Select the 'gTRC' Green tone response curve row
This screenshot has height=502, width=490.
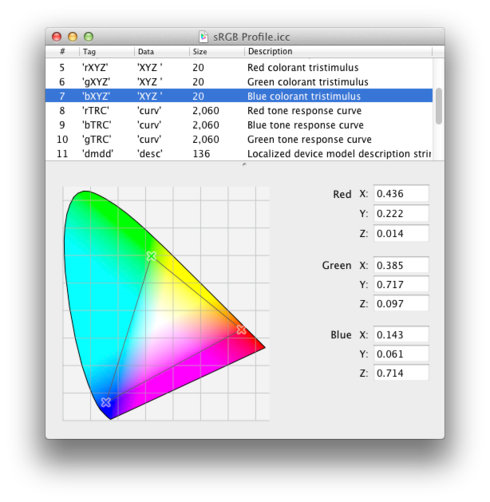tap(239, 139)
